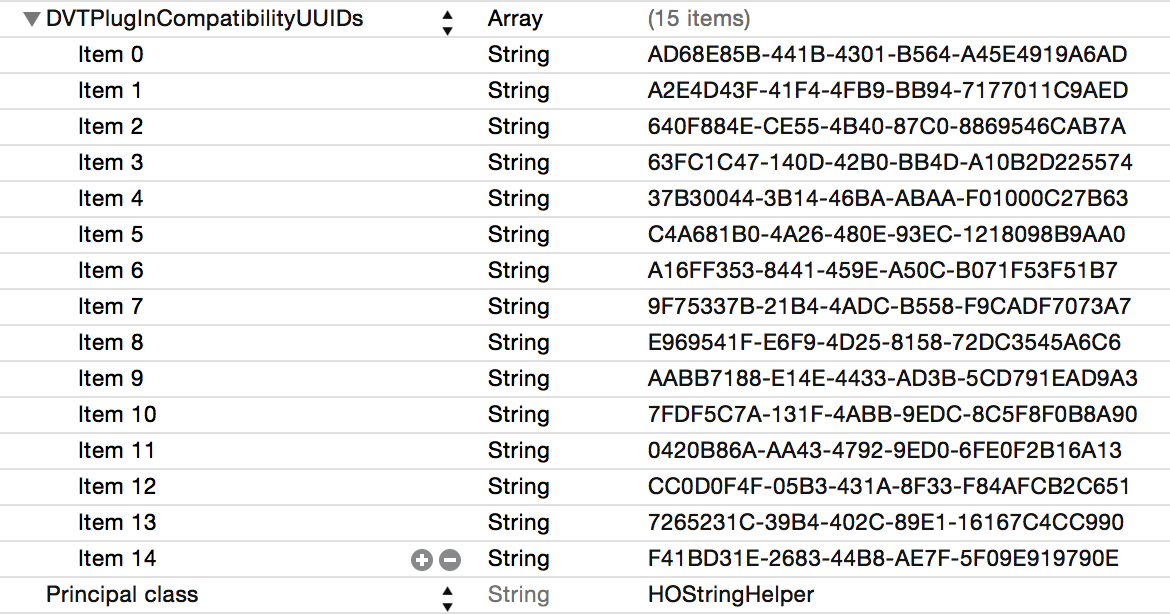The image size is (1170, 614).
Task: Select UUID value beginning AD68E85B
Action: pyautogui.click(x=887, y=54)
